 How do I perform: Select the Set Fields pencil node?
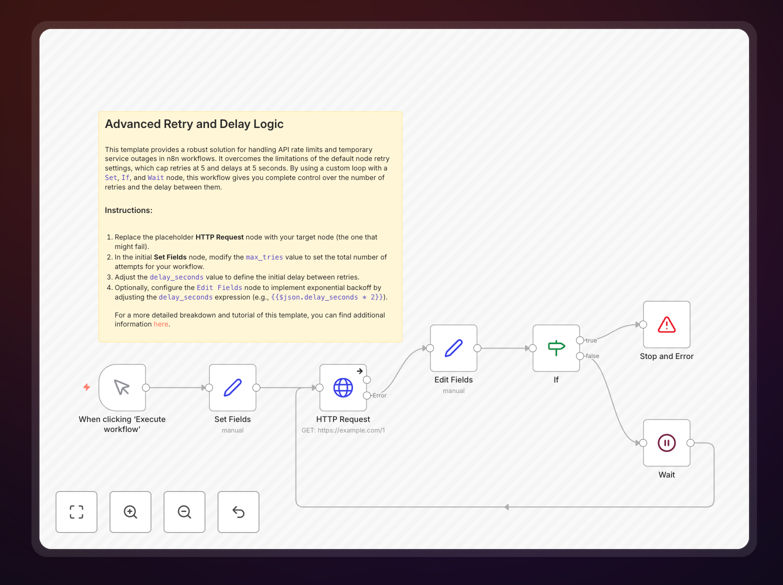233,387
